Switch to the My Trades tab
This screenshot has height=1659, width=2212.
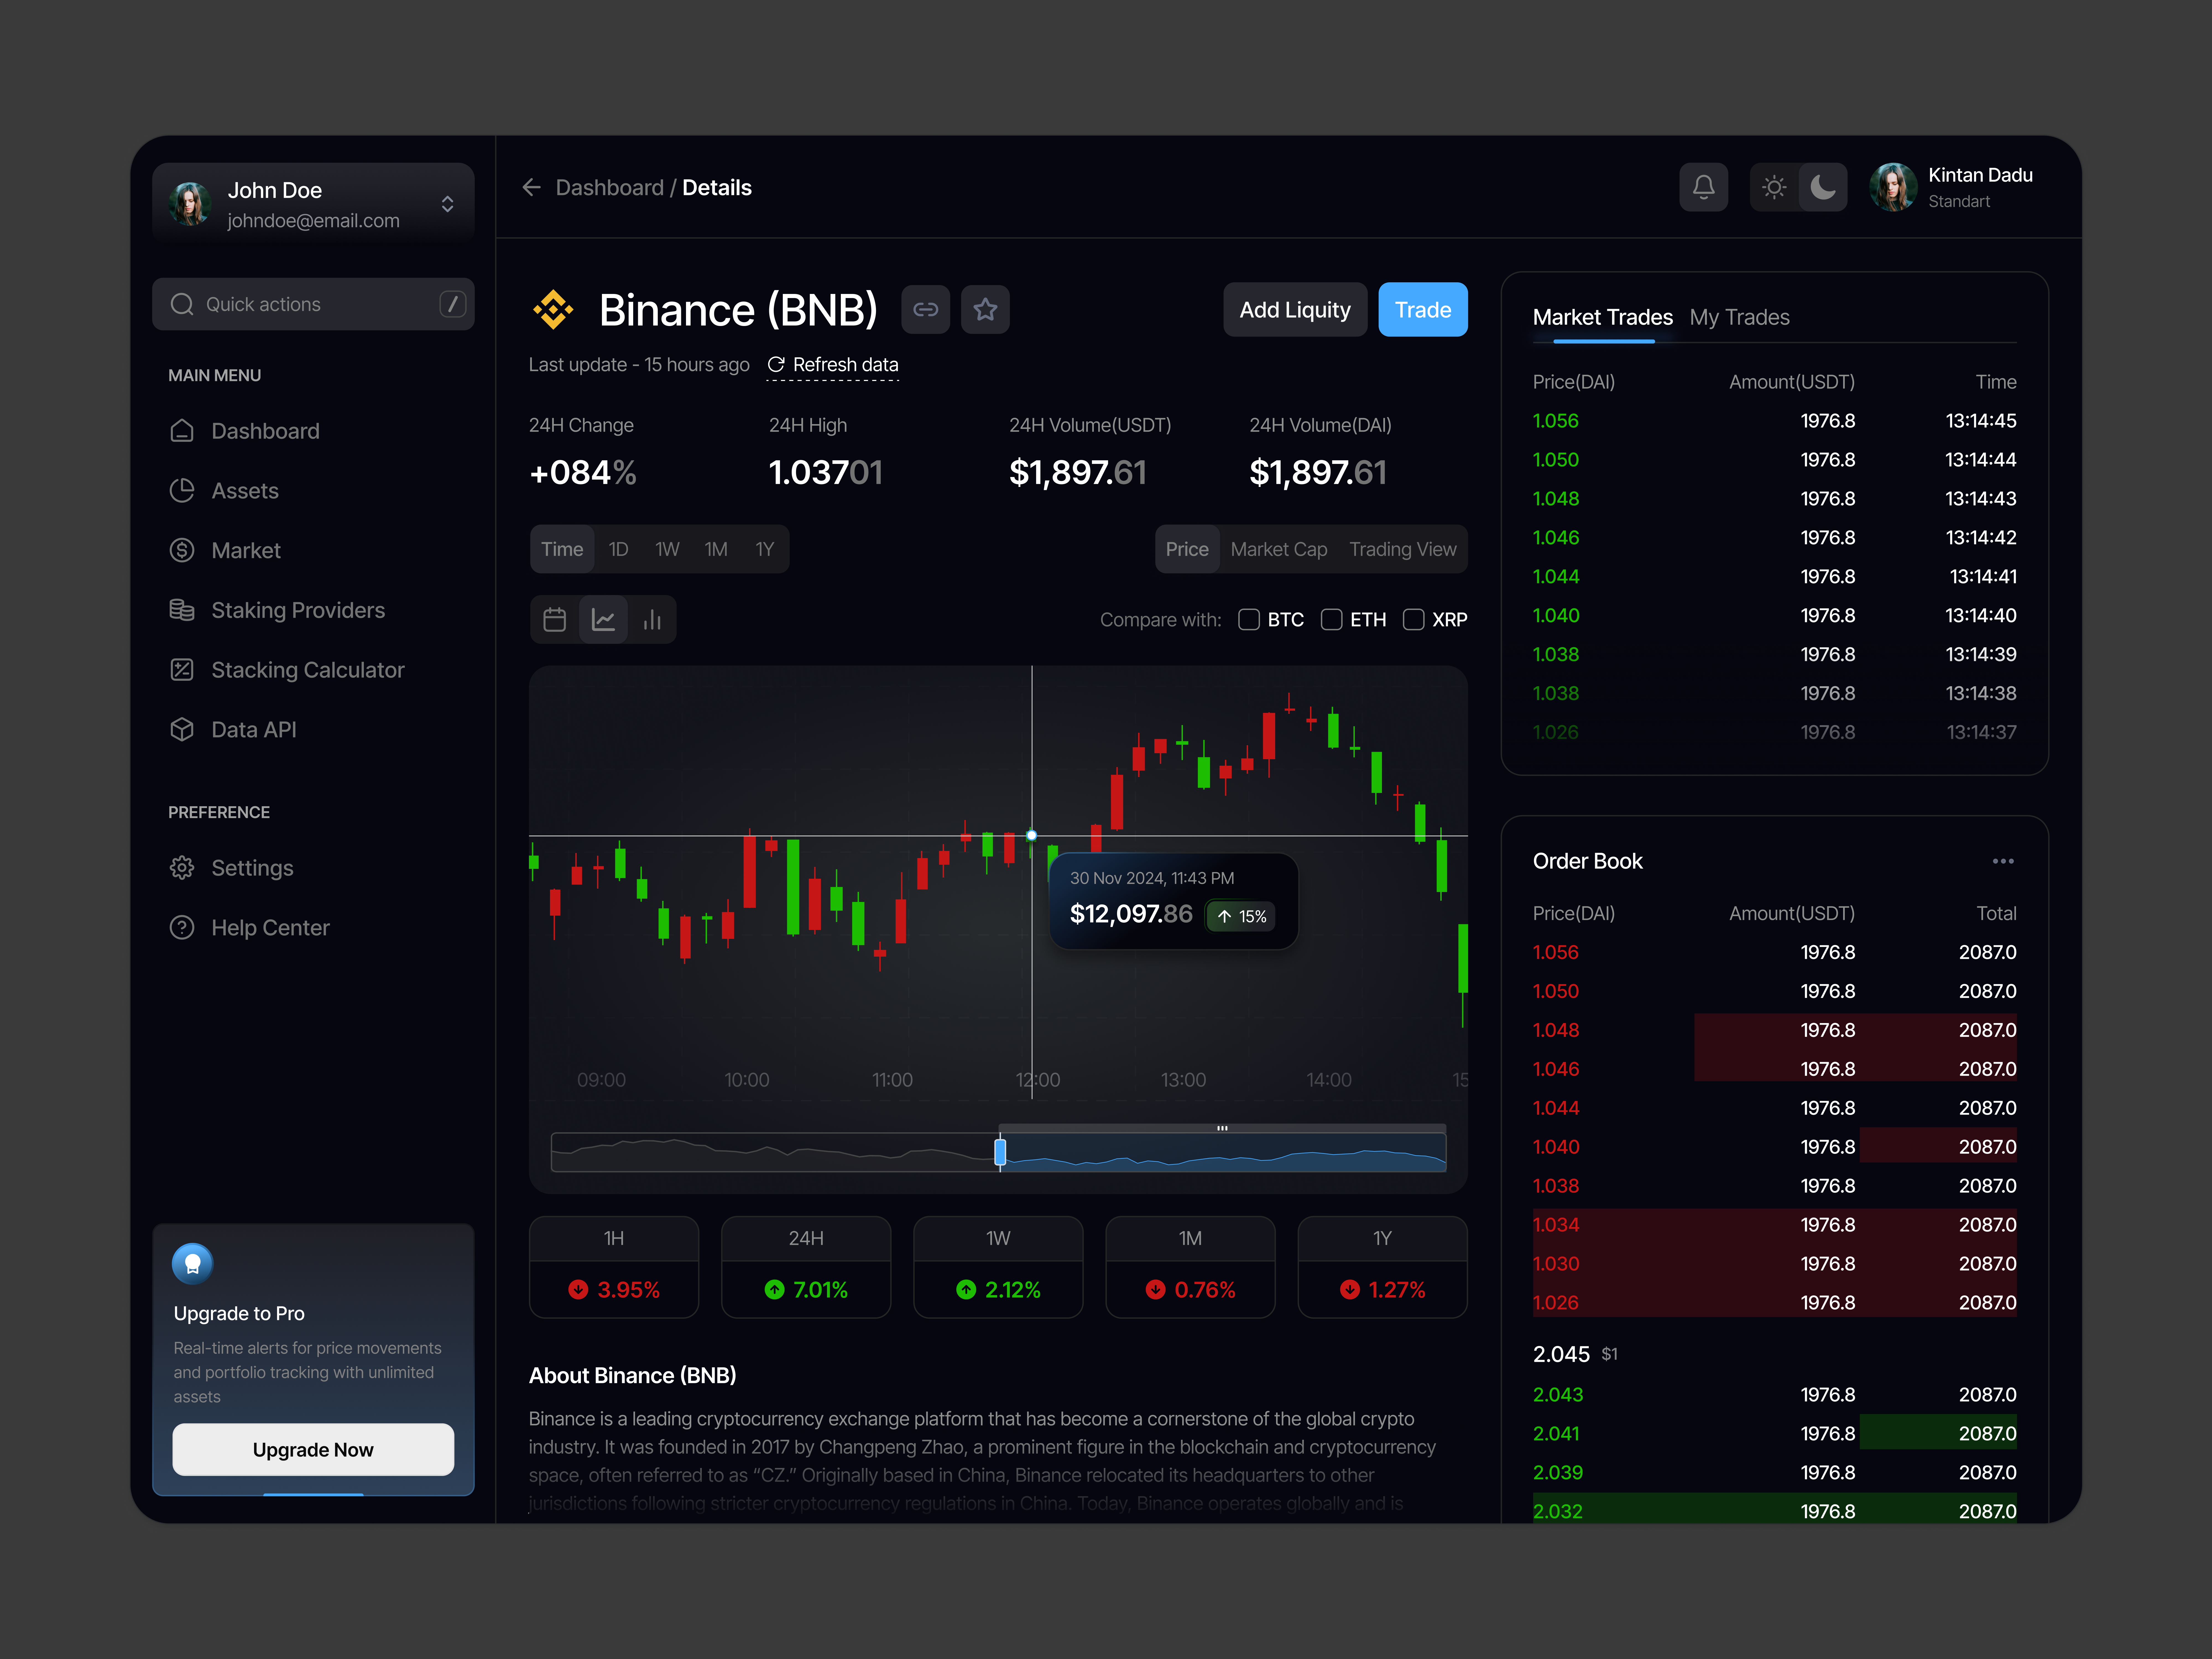[x=1740, y=317]
